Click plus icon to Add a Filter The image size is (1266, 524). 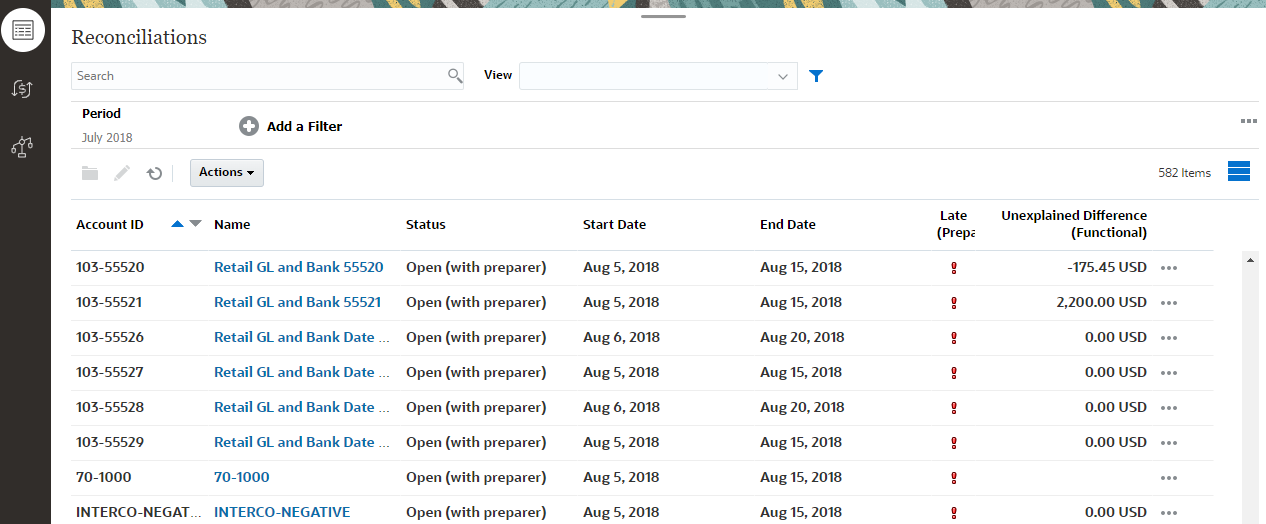[249, 126]
